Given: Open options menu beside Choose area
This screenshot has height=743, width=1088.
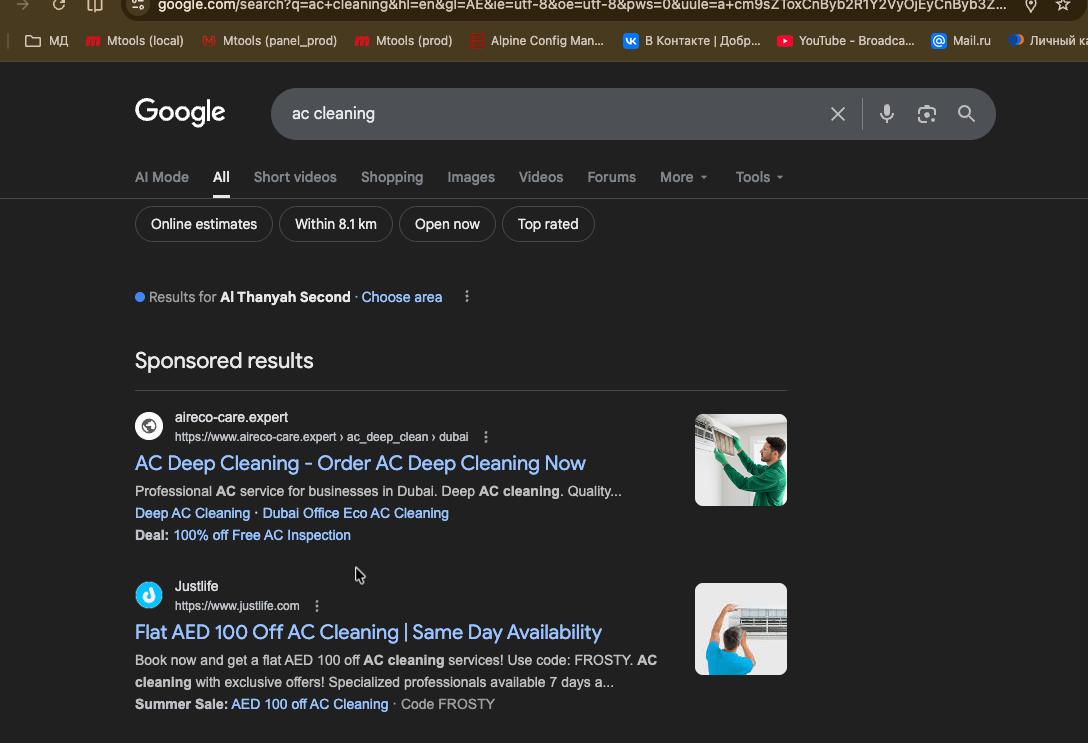Looking at the screenshot, I should pos(466,297).
